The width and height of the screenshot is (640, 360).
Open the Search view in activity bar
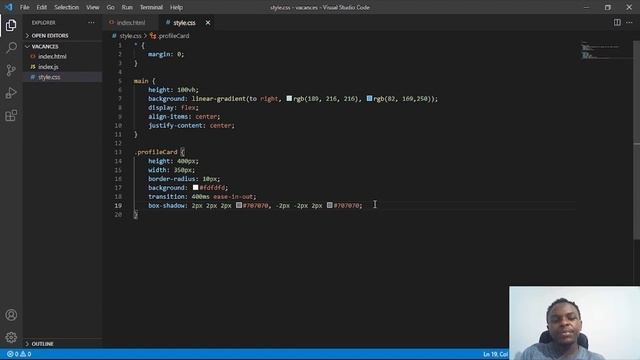point(11,47)
